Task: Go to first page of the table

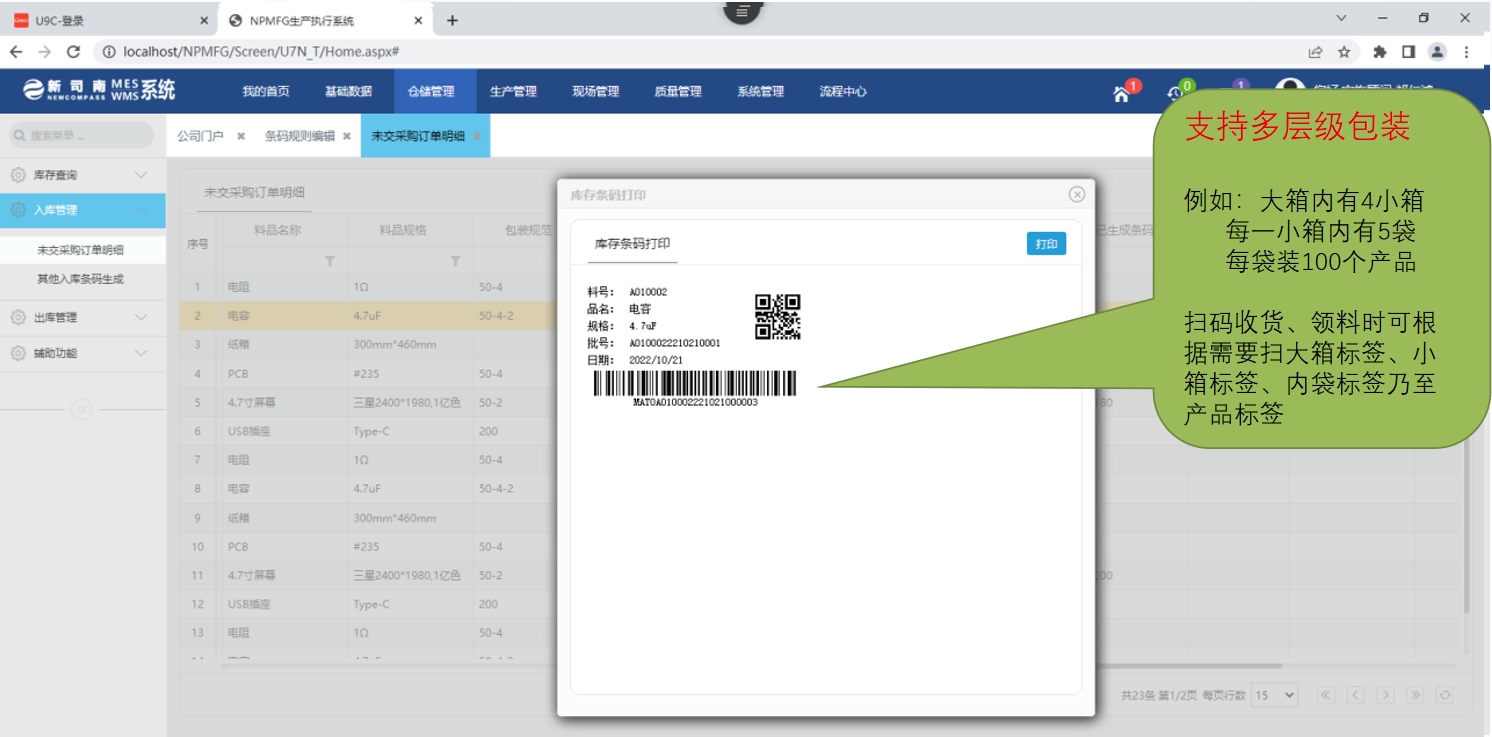Action: [x=1326, y=695]
